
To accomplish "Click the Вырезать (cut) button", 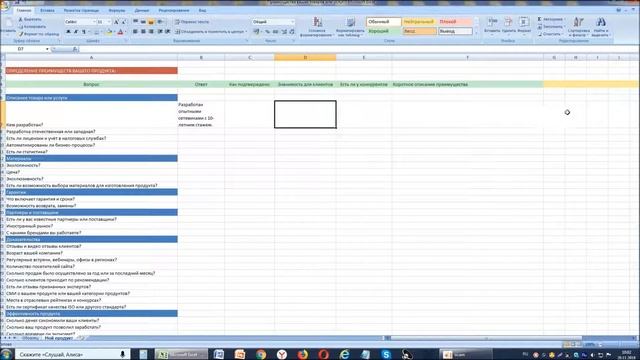I will click(30, 19).
